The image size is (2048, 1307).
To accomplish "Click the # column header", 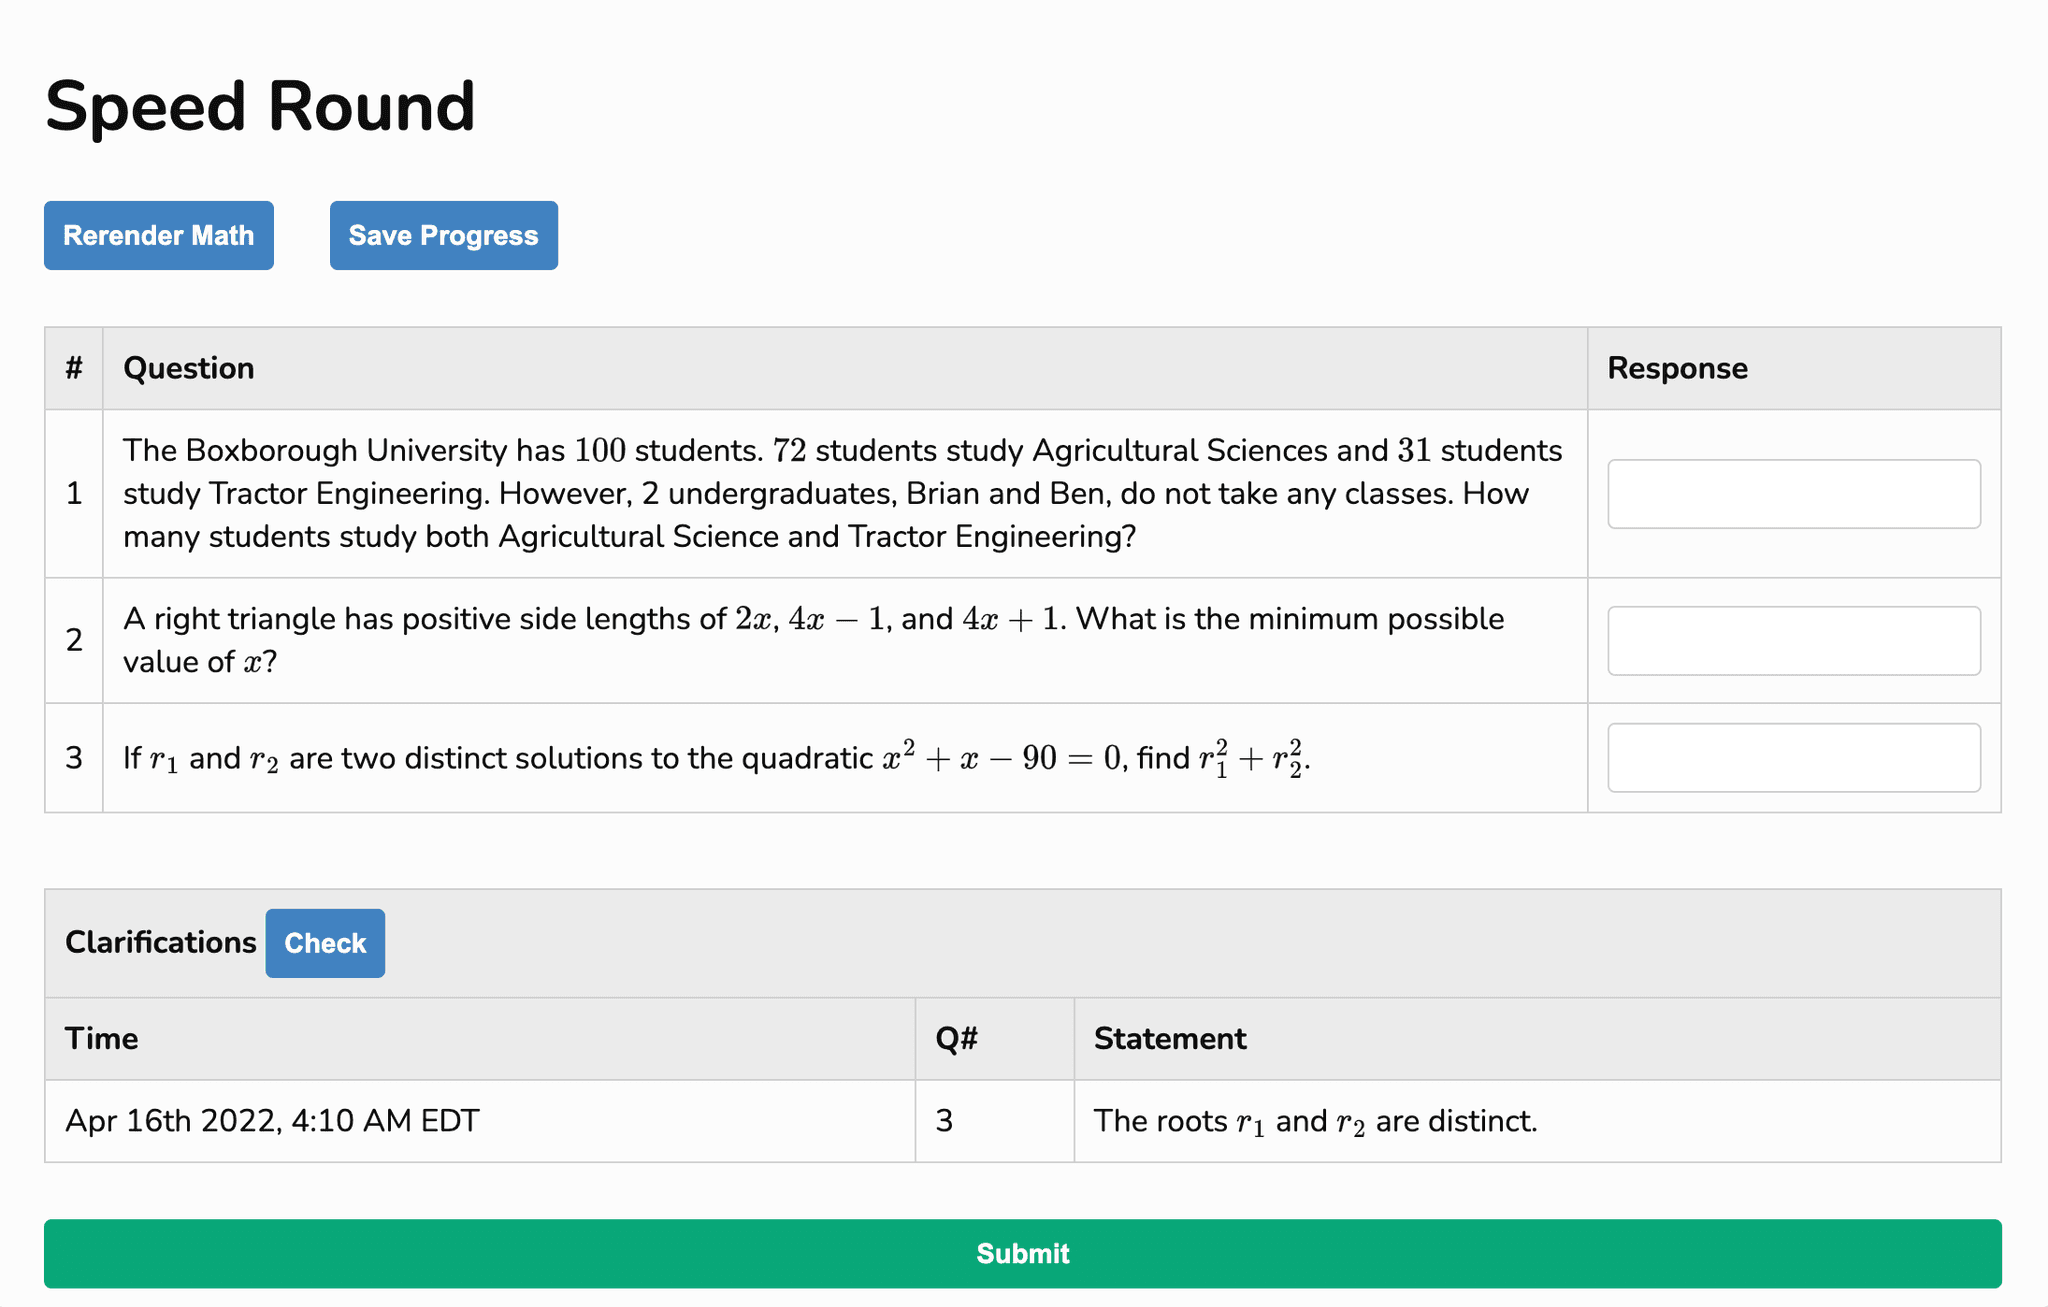I will [x=74, y=368].
